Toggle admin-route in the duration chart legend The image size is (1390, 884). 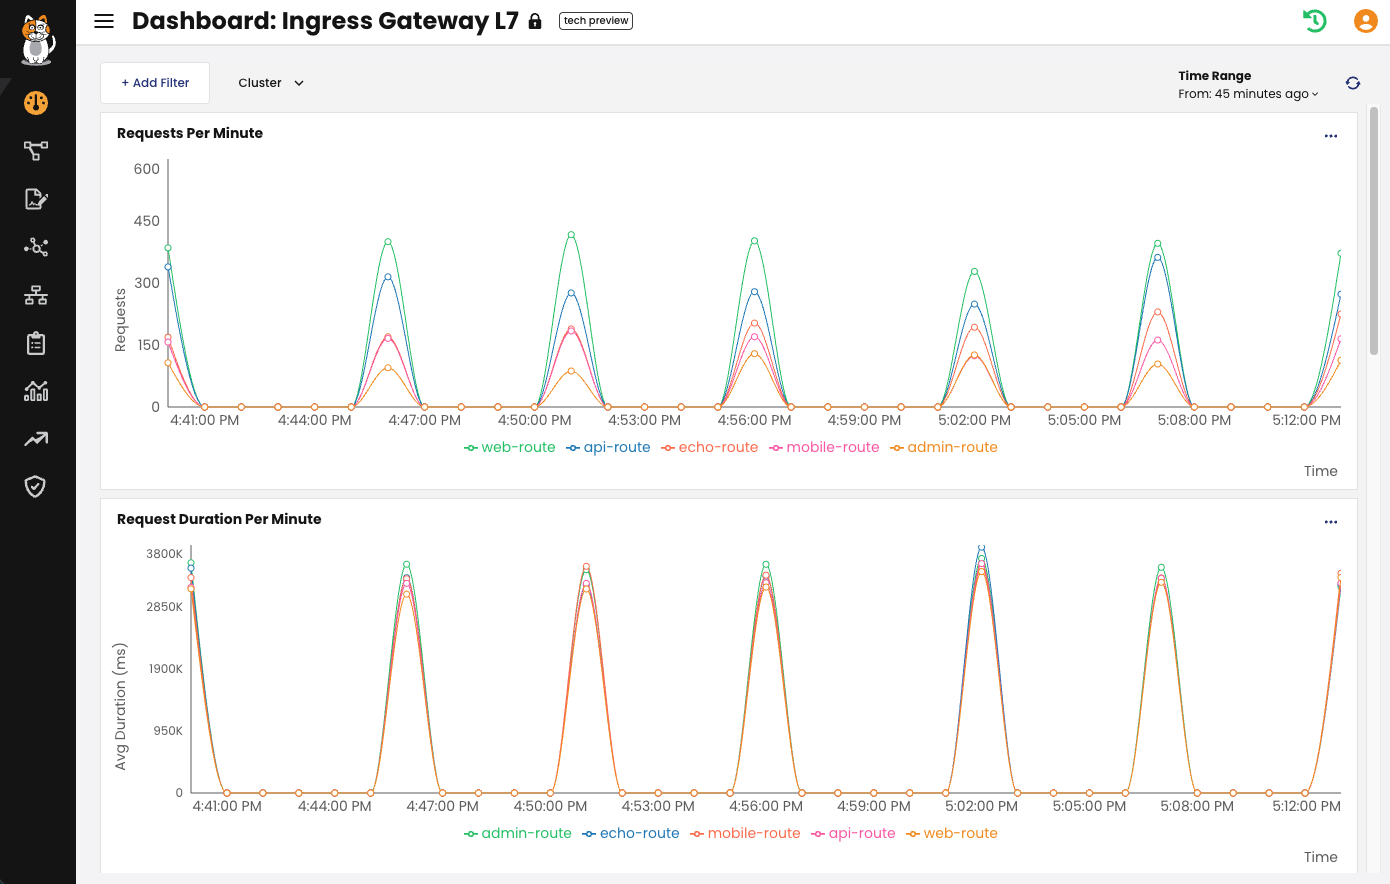click(x=517, y=833)
